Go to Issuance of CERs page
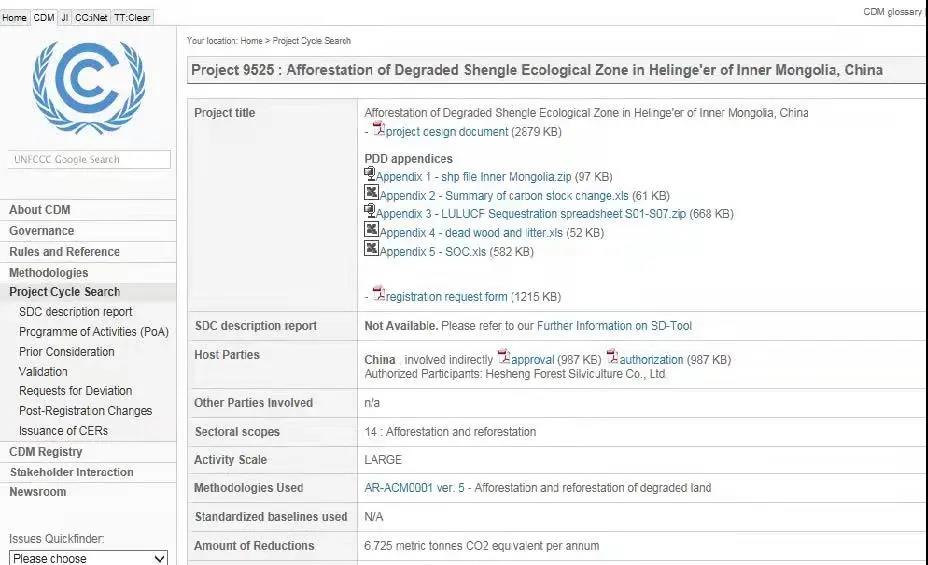 (x=63, y=431)
